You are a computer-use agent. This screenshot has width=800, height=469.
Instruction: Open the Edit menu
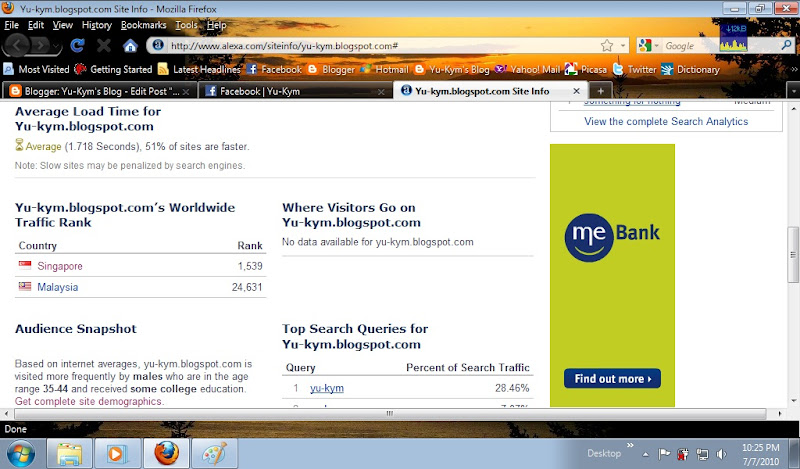(x=36, y=25)
